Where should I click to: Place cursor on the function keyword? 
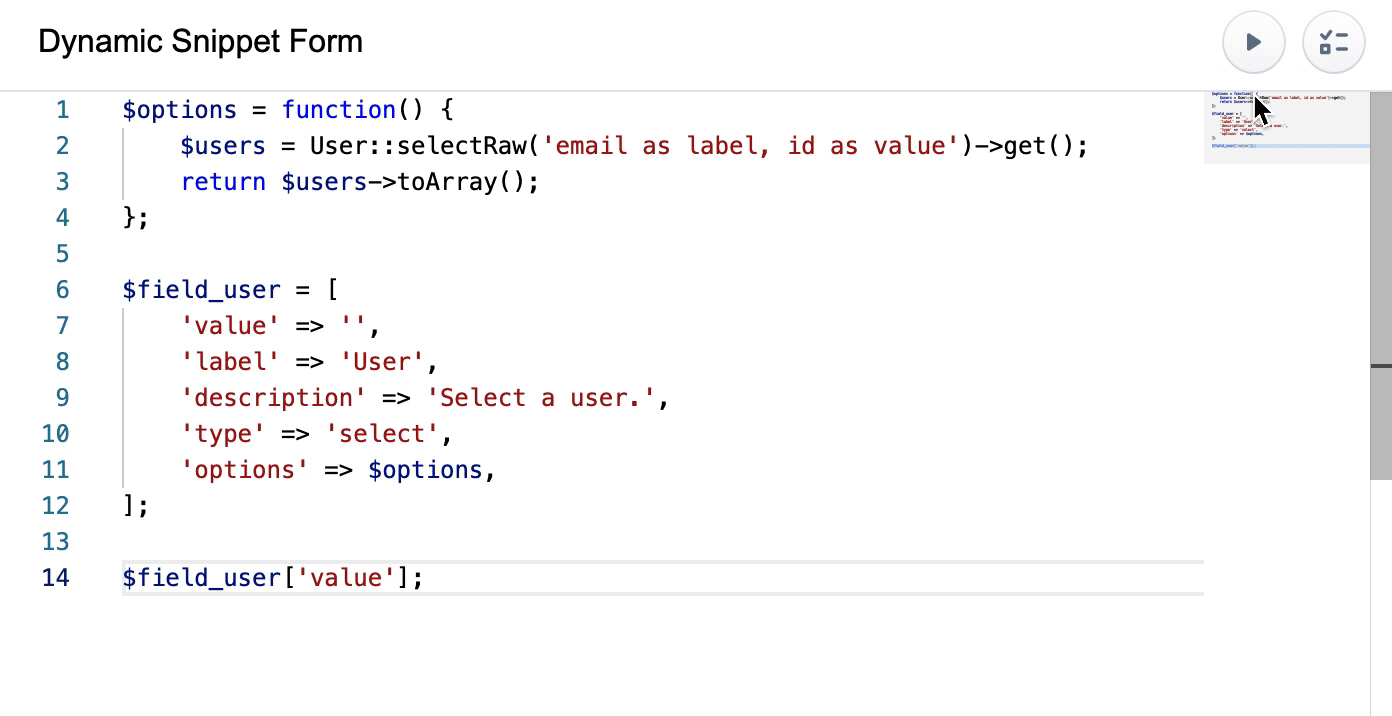pyautogui.click(x=339, y=109)
